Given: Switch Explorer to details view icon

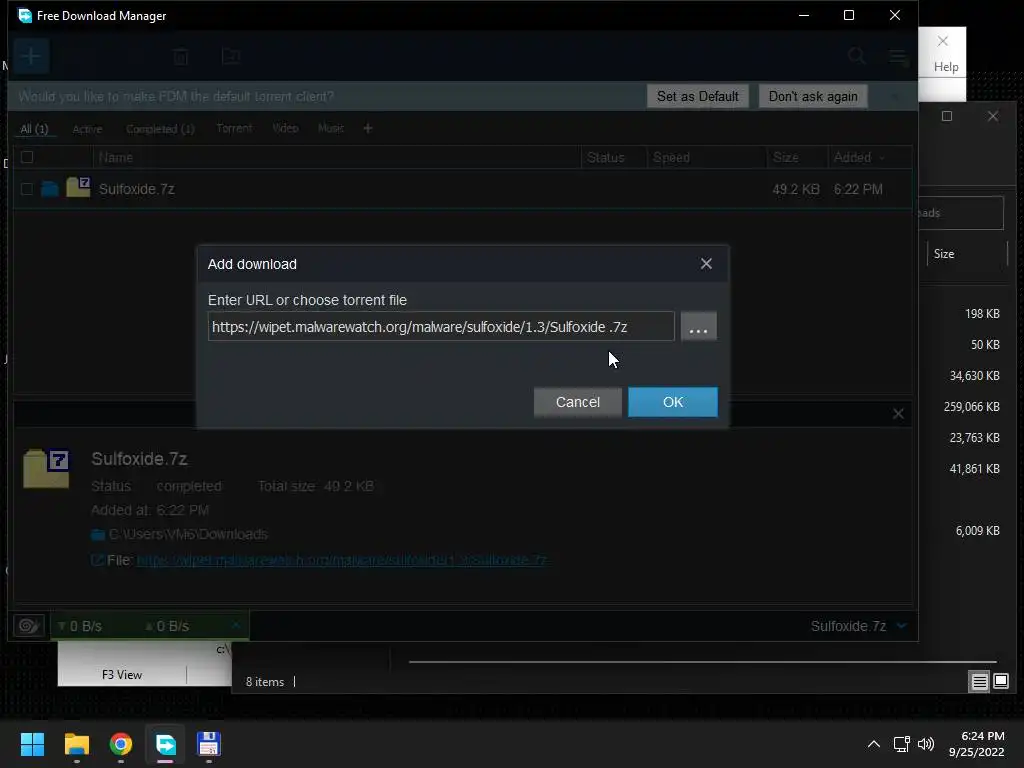Looking at the screenshot, I should pos(979,682).
